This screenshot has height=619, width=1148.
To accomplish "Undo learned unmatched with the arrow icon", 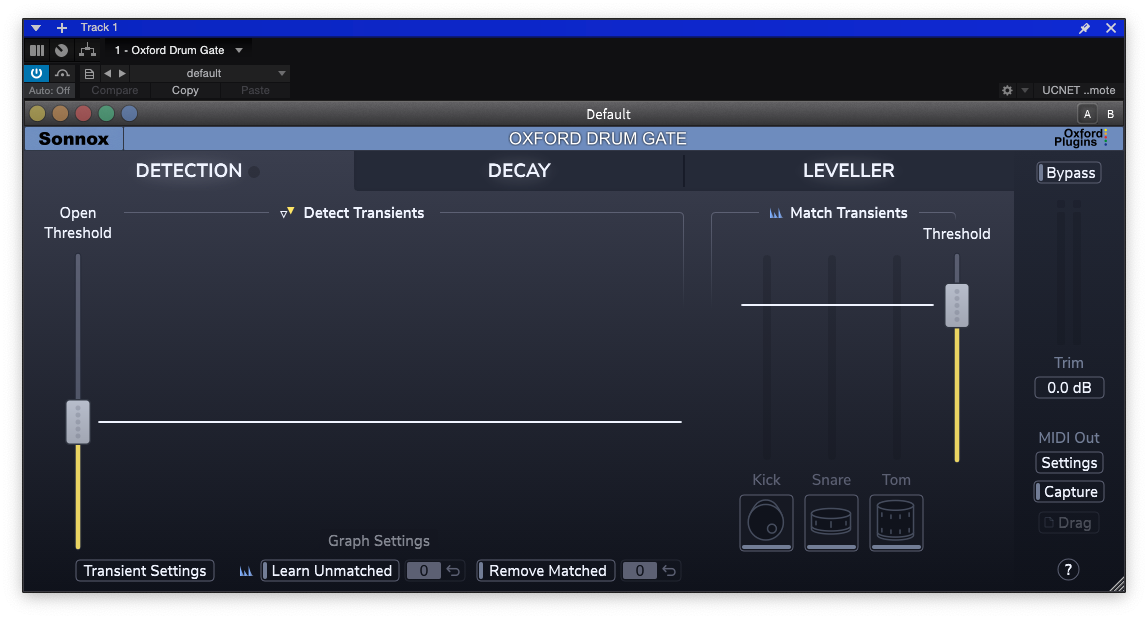I will (x=453, y=571).
